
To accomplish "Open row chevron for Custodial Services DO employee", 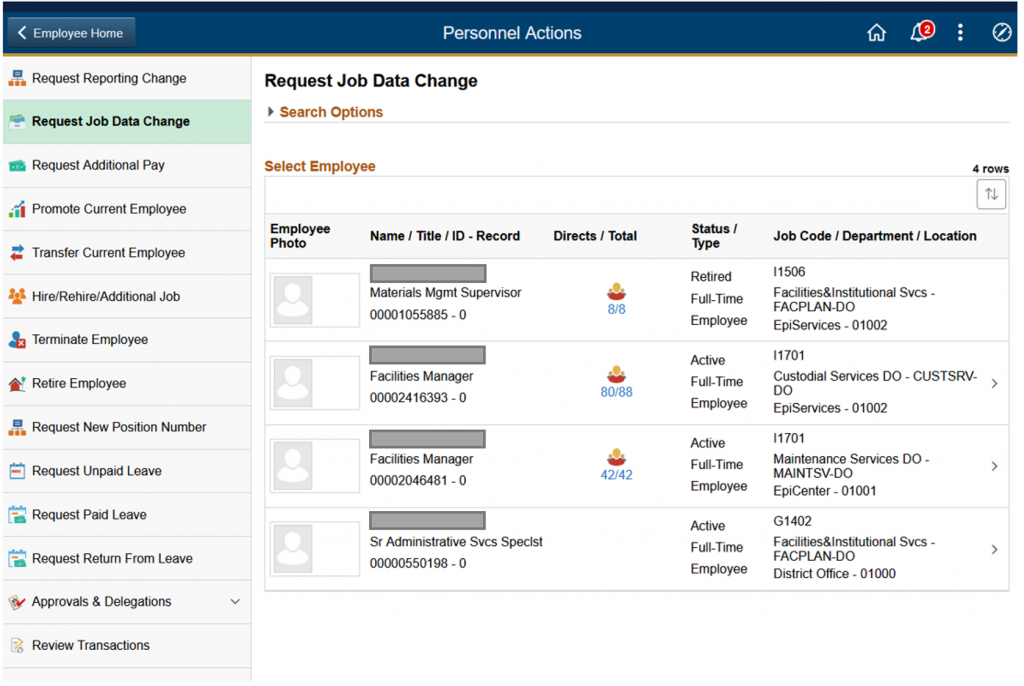I will click(994, 384).
